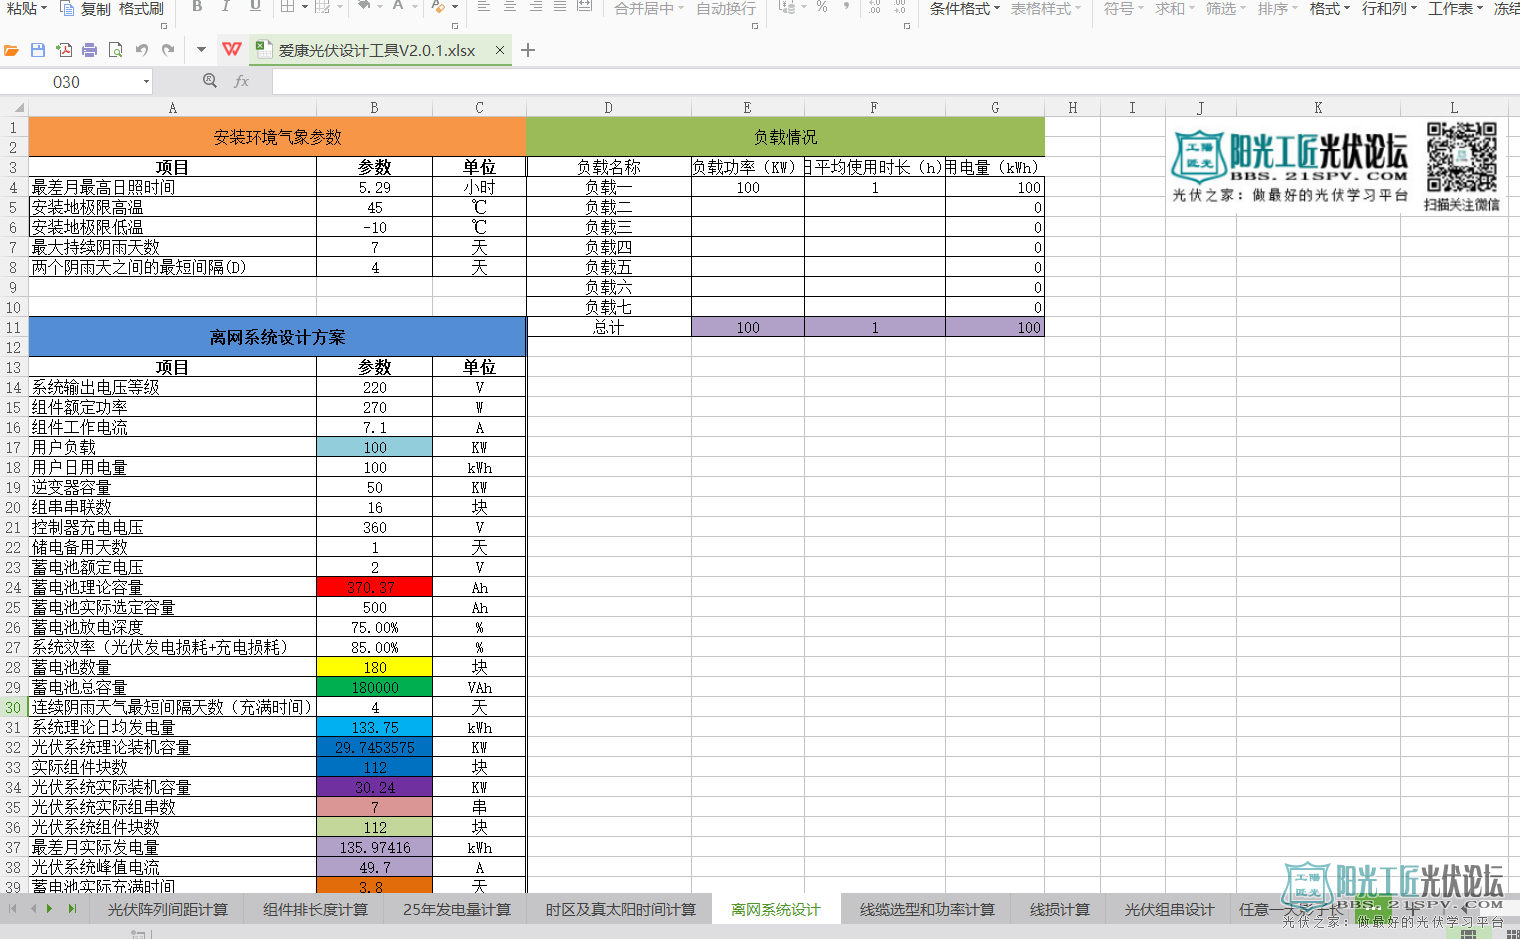Redo the last undone action
The image size is (1520, 939).
click(168, 50)
